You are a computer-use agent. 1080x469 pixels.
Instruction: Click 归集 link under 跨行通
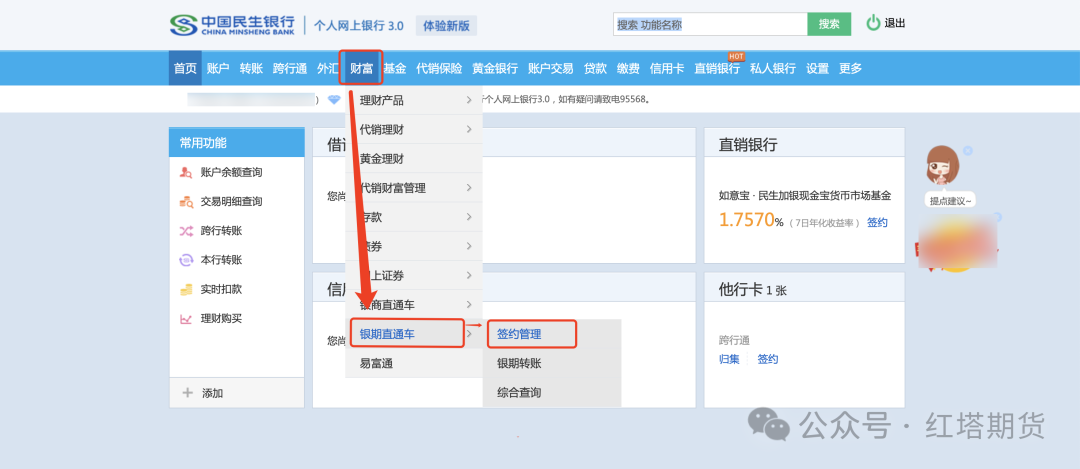point(729,359)
